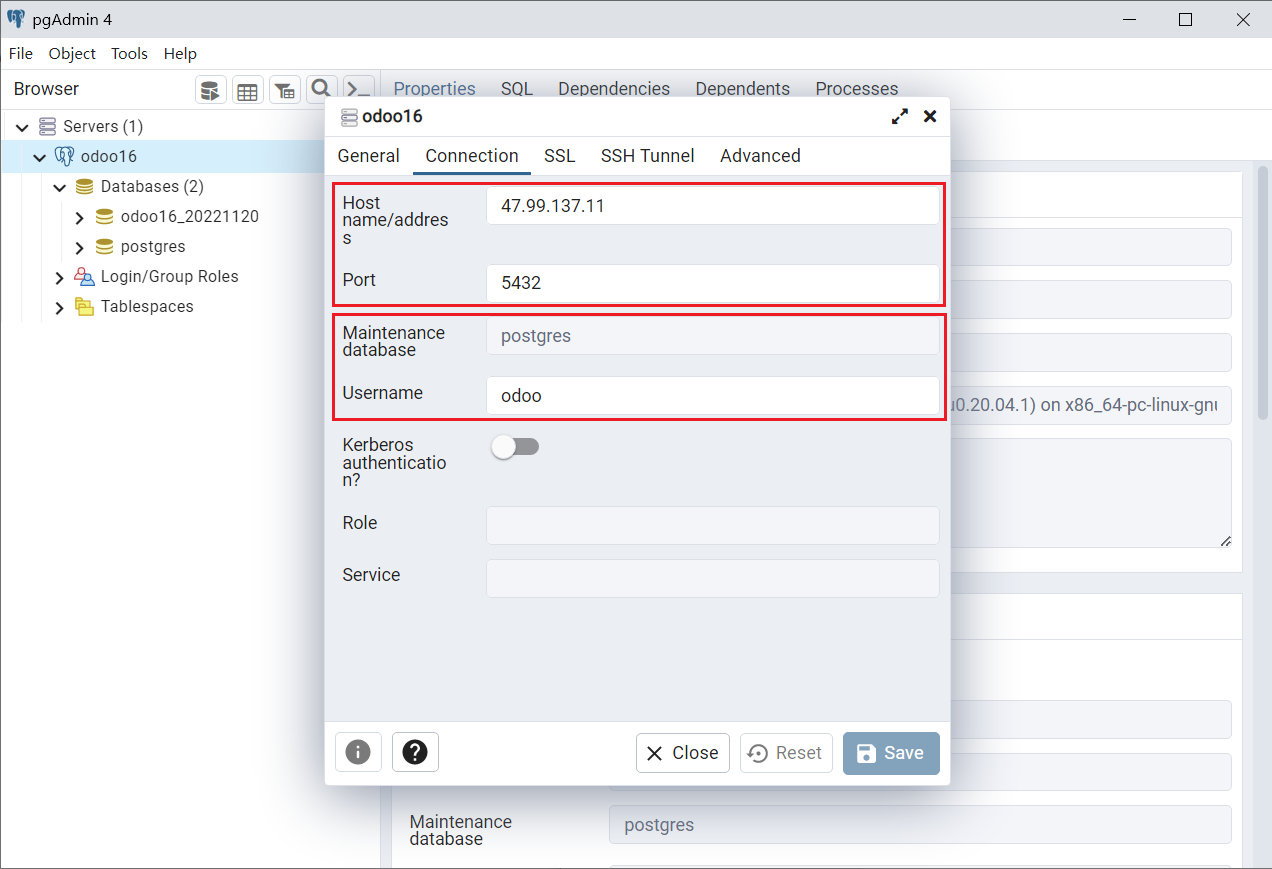1272x869 pixels.
Task: Collapse the odoo16 server node
Action: click(x=40, y=157)
